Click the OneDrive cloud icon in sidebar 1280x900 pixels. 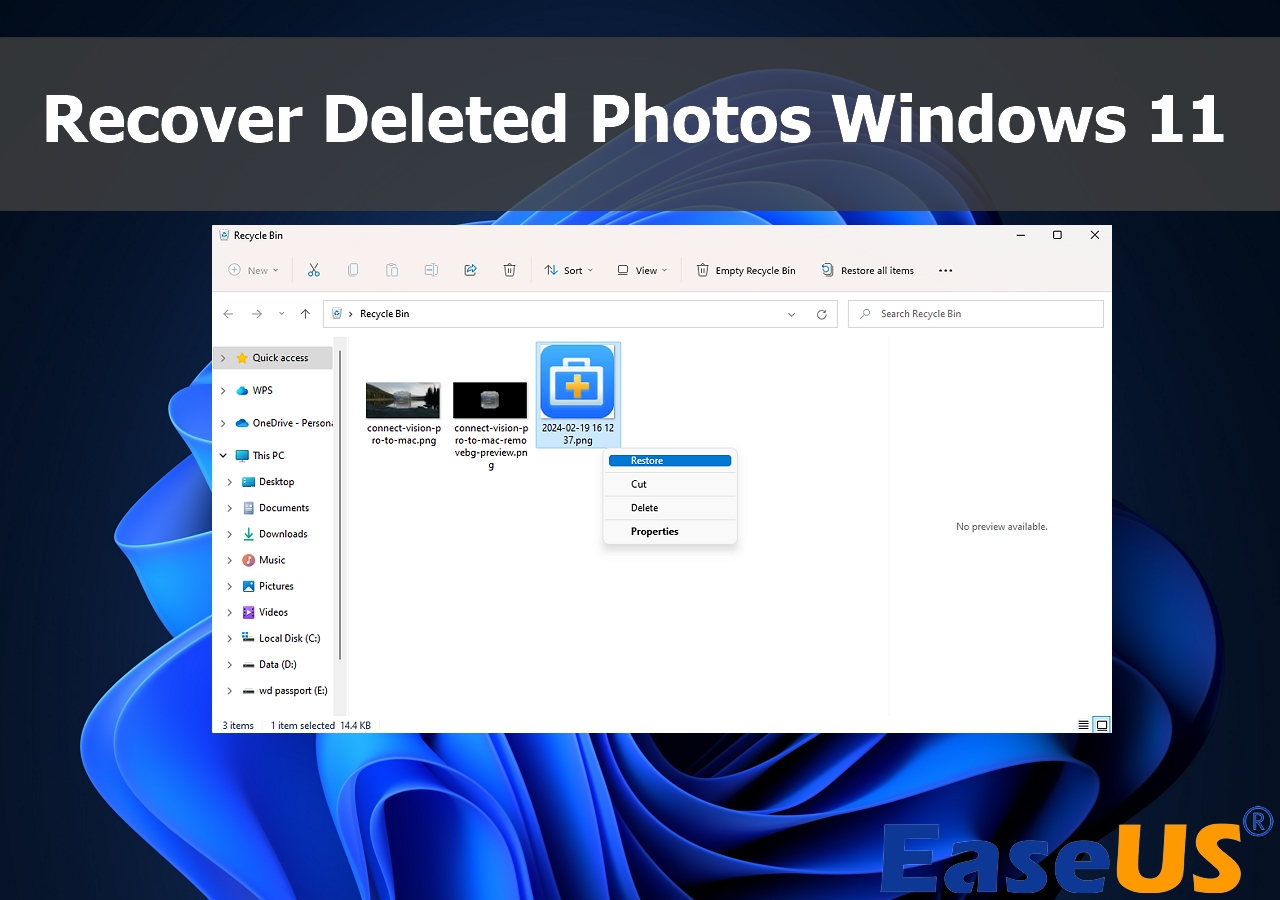241,423
